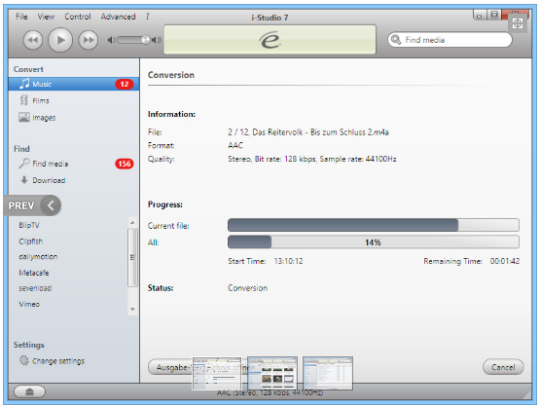Select Metacafe from the site list
The width and height of the screenshot is (540, 407).
click(x=34, y=273)
